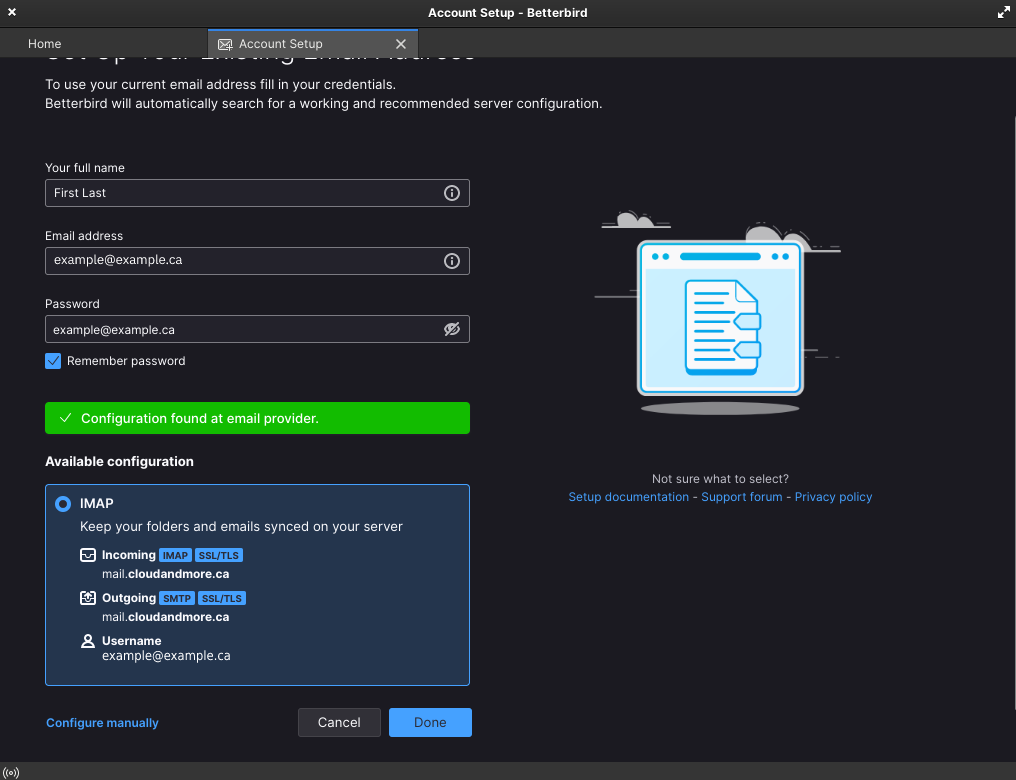Click the outgoing mail.cloudandmore.ca hostname
Screen dimensions: 1016x780
165,617
